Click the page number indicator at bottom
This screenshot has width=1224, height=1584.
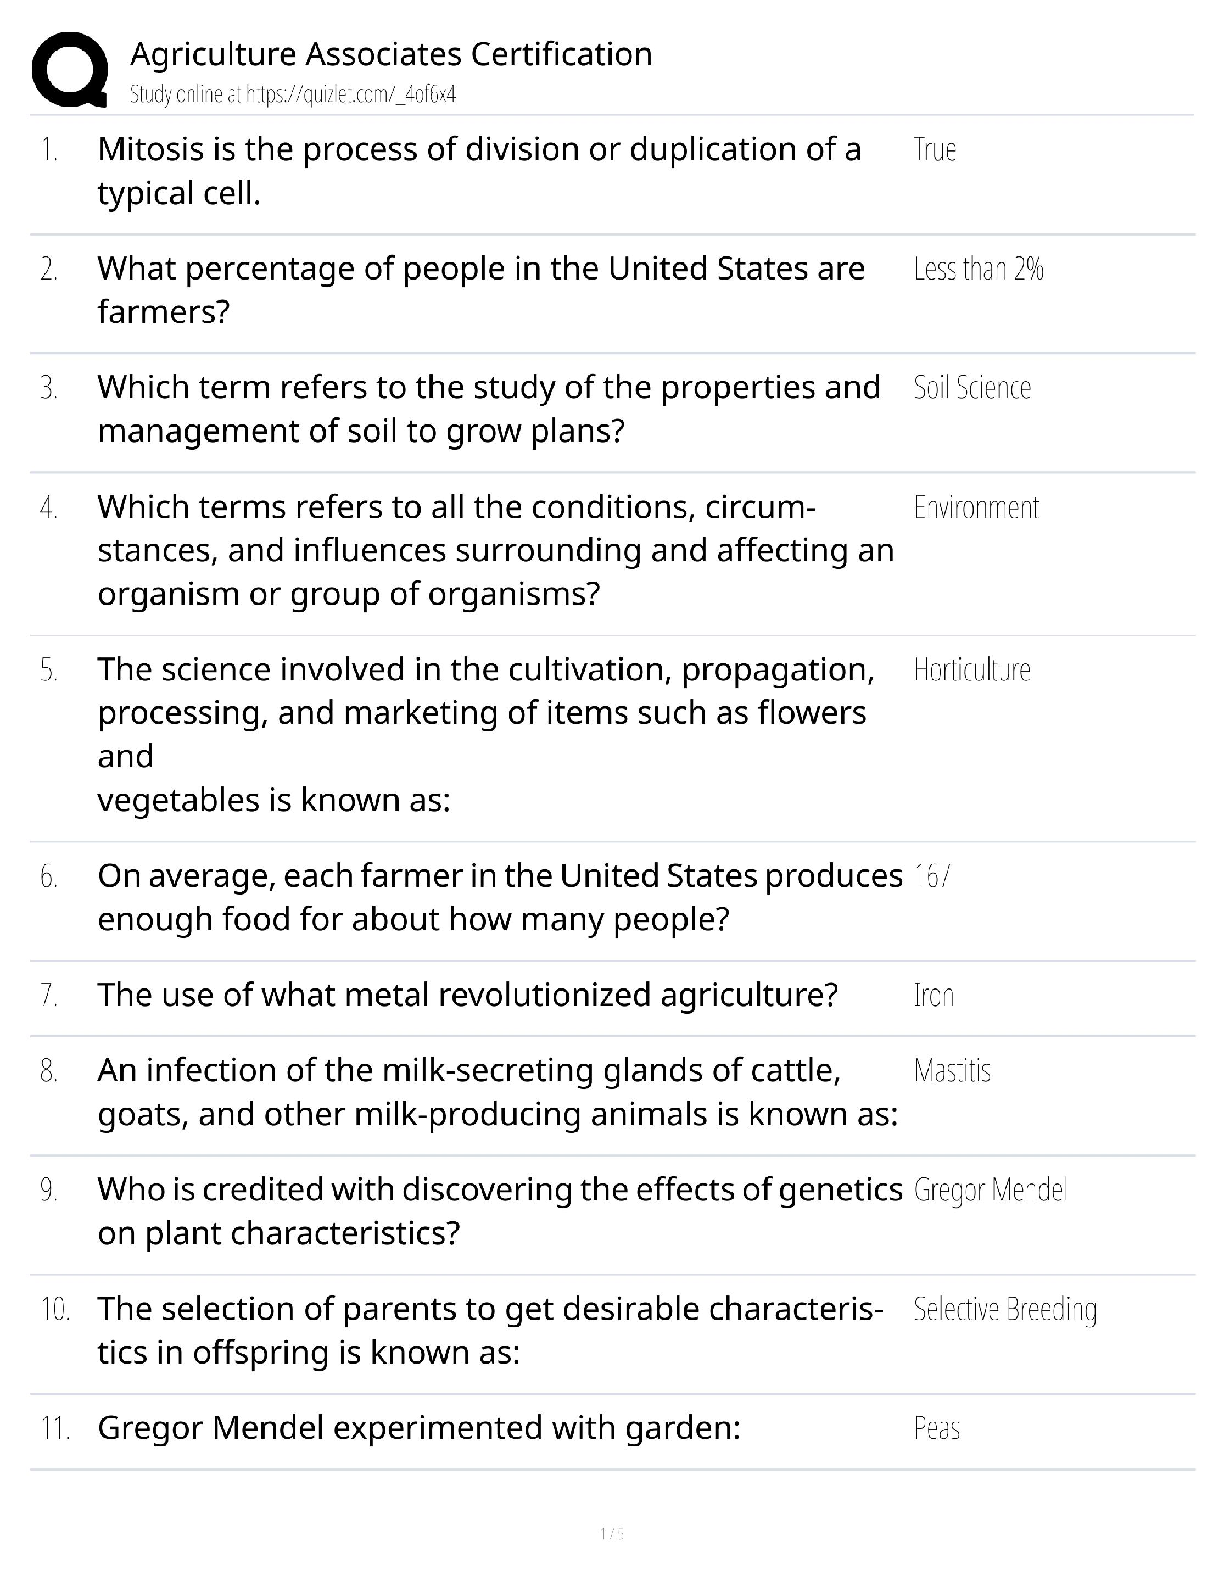pyautogui.click(x=611, y=1533)
